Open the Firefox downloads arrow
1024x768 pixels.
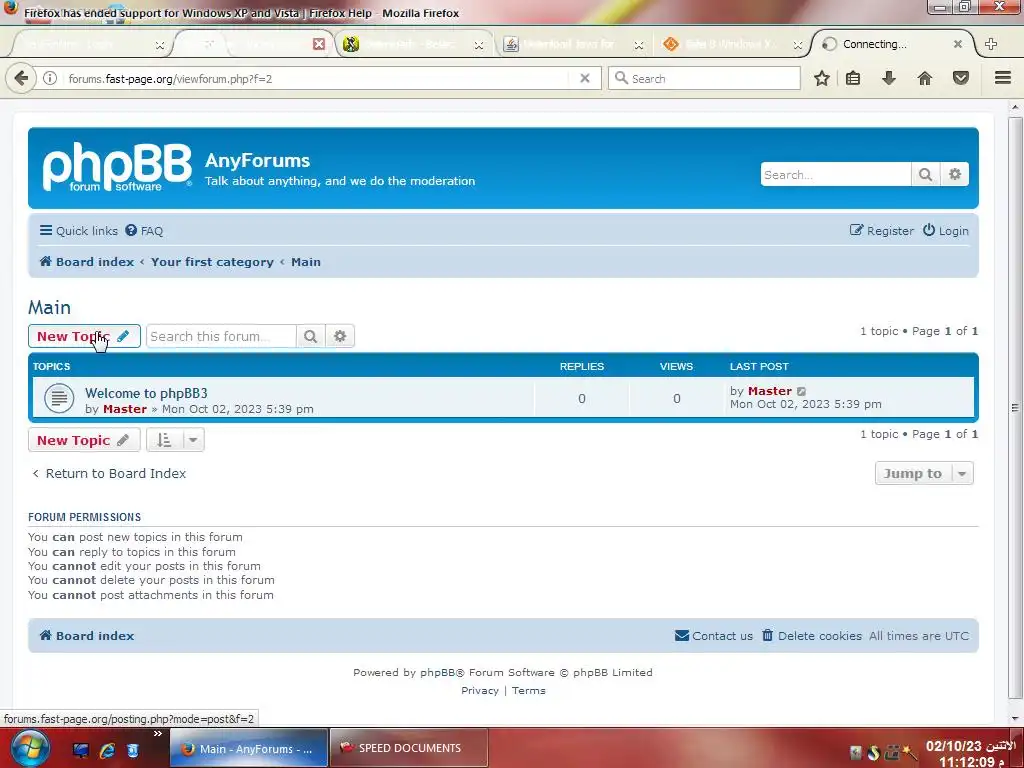pyautogui.click(x=889, y=78)
